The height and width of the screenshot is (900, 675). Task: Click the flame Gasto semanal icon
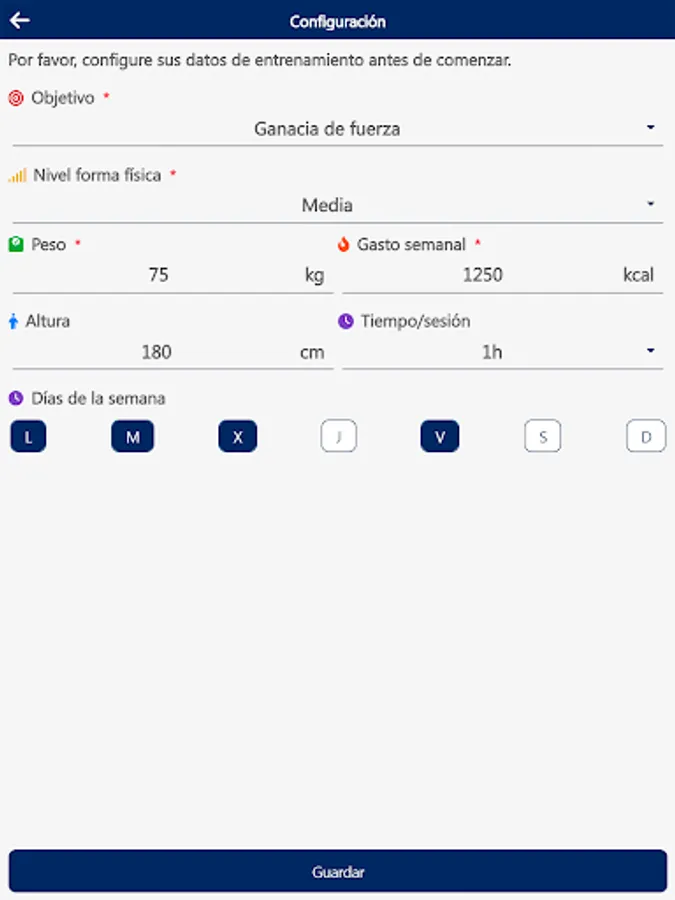pyautogui.click(x=344, y=244)
